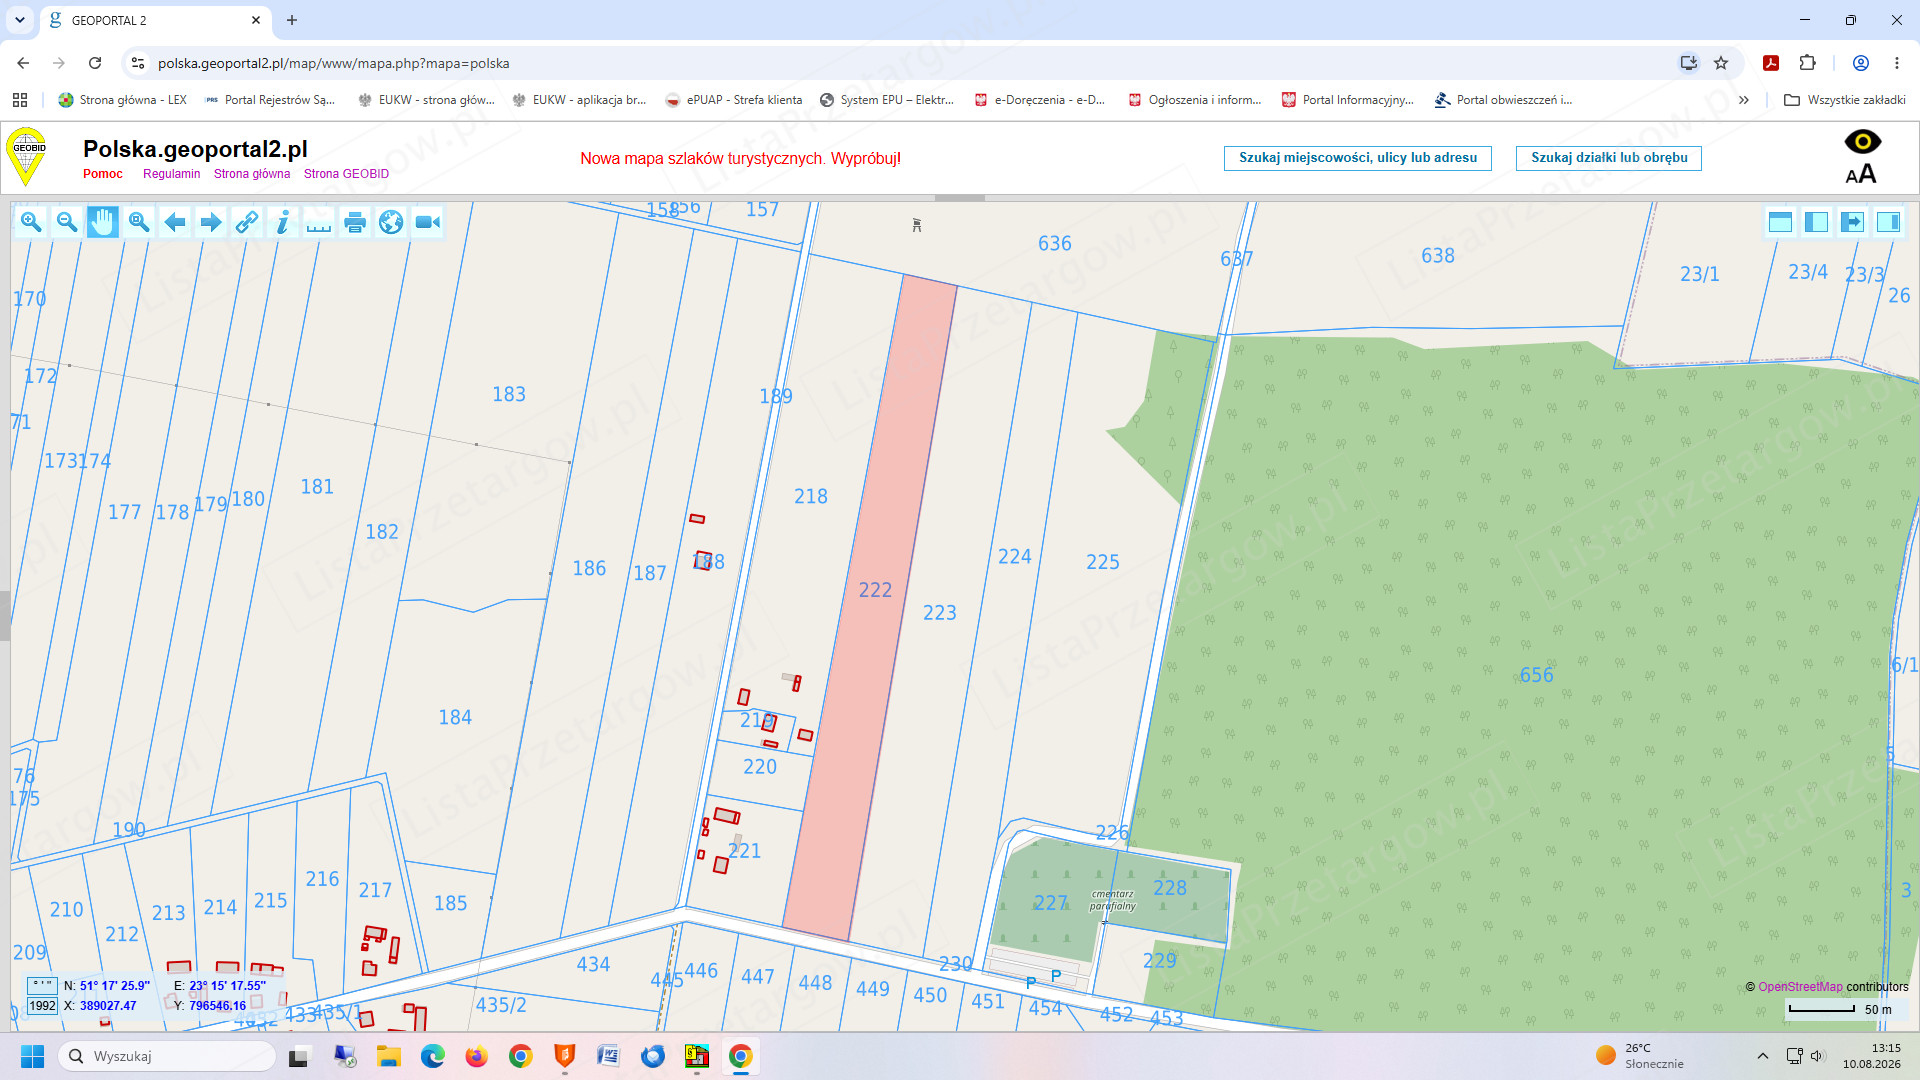Click the Pomoc link
The width and height of the screenshot is (1920, 1080).
tap(103, 174)
